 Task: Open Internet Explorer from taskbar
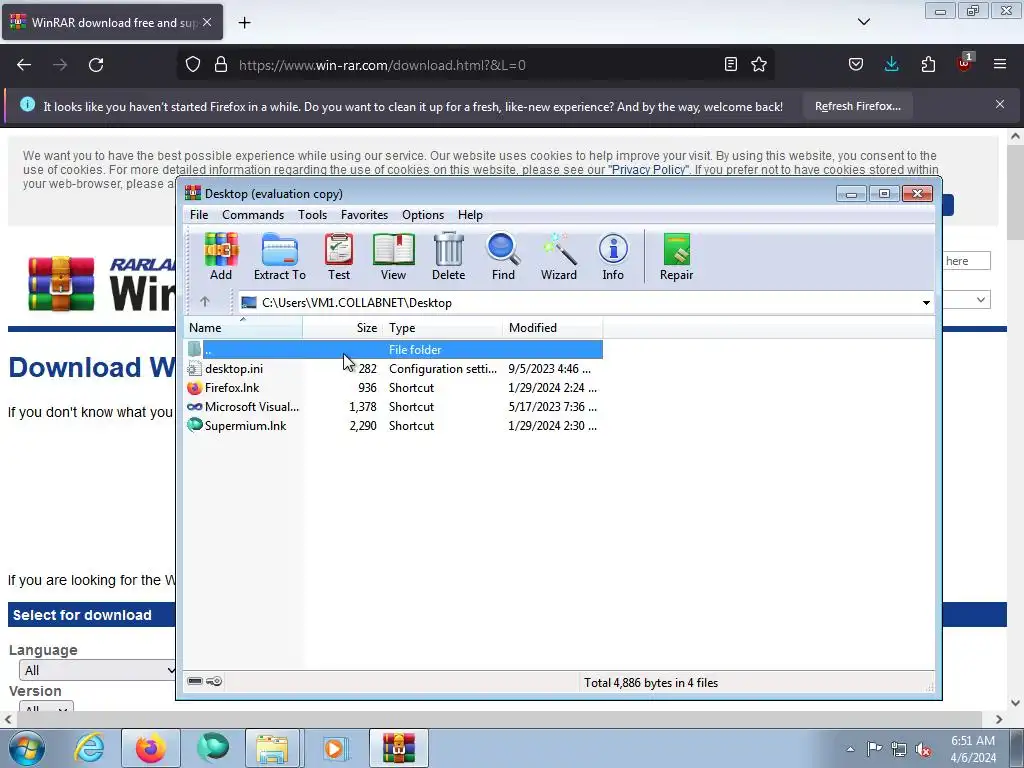(x=89, y=748)
